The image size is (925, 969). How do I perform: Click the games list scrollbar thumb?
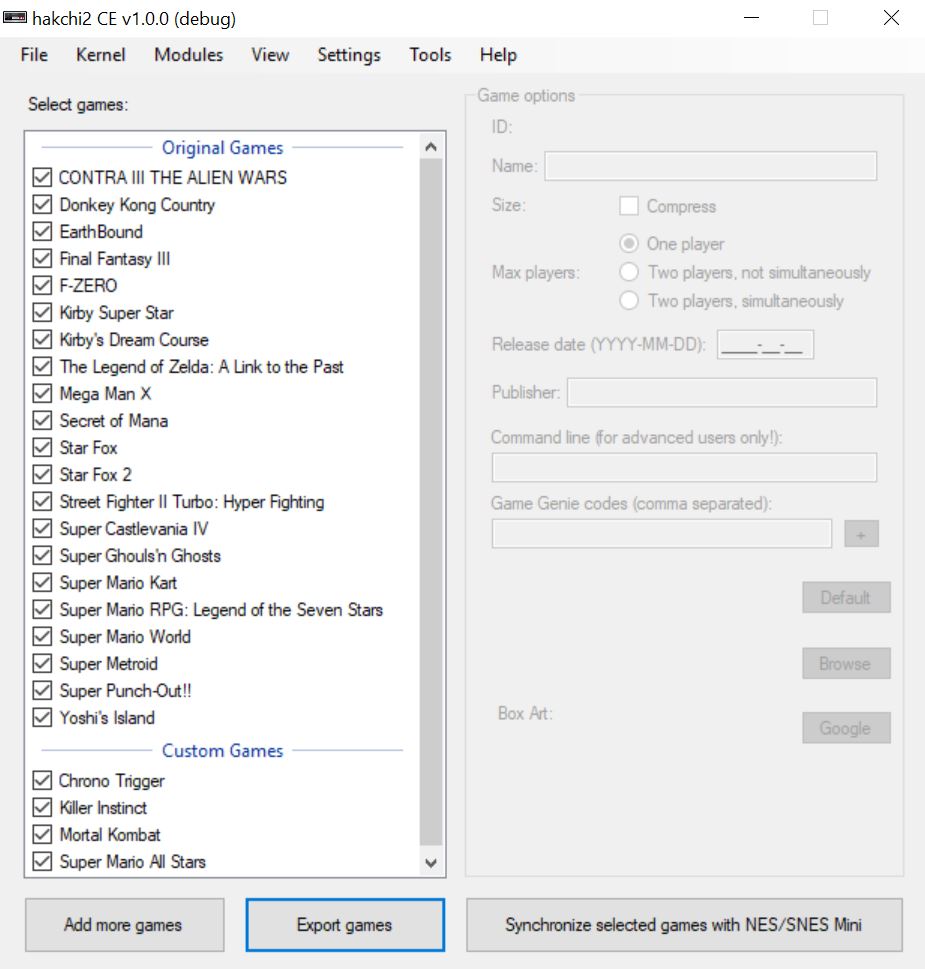point(431,502)
